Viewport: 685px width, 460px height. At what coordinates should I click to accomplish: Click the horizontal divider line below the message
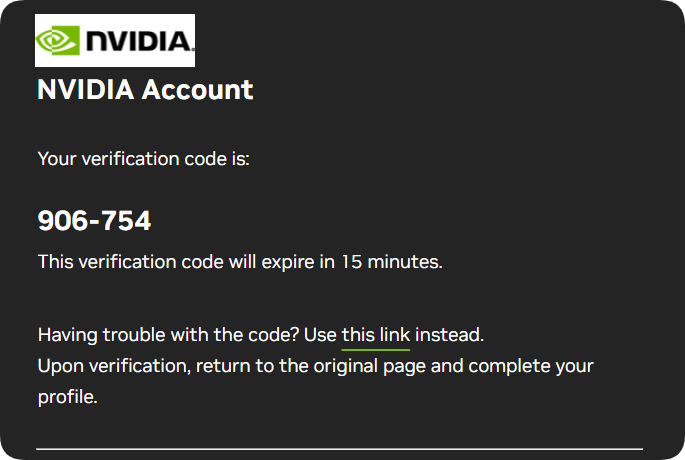point(340,449)
